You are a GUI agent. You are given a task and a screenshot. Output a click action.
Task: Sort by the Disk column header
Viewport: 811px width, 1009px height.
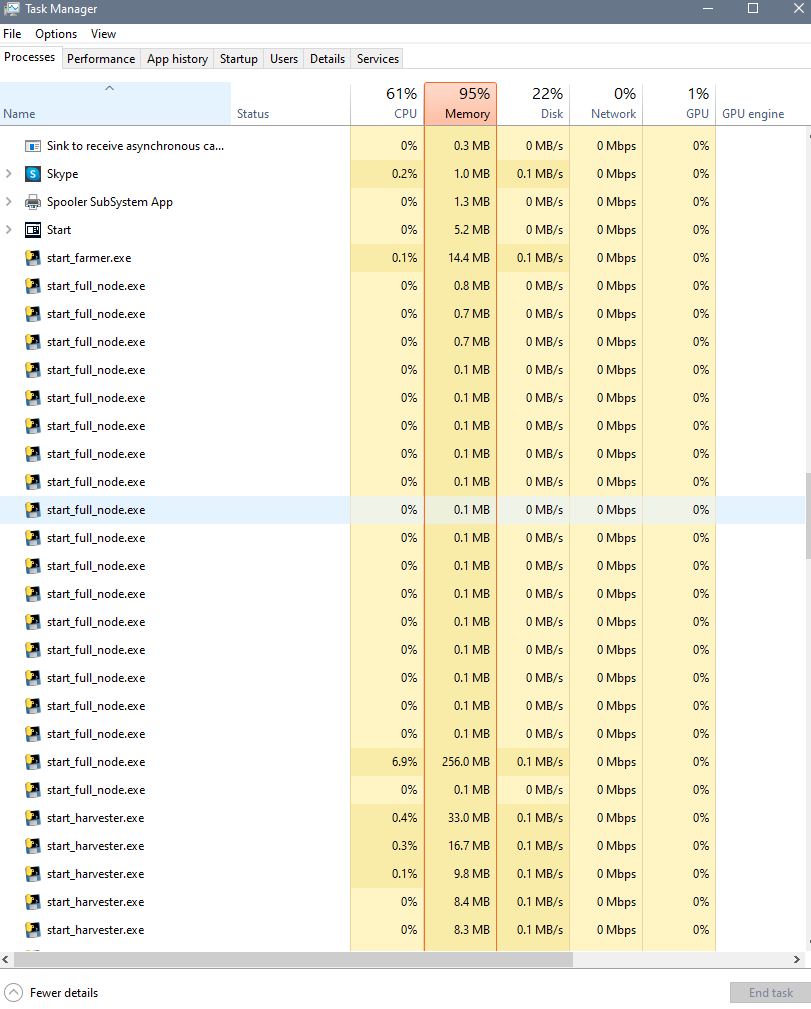pyautogui.click(x=534, y=104)
